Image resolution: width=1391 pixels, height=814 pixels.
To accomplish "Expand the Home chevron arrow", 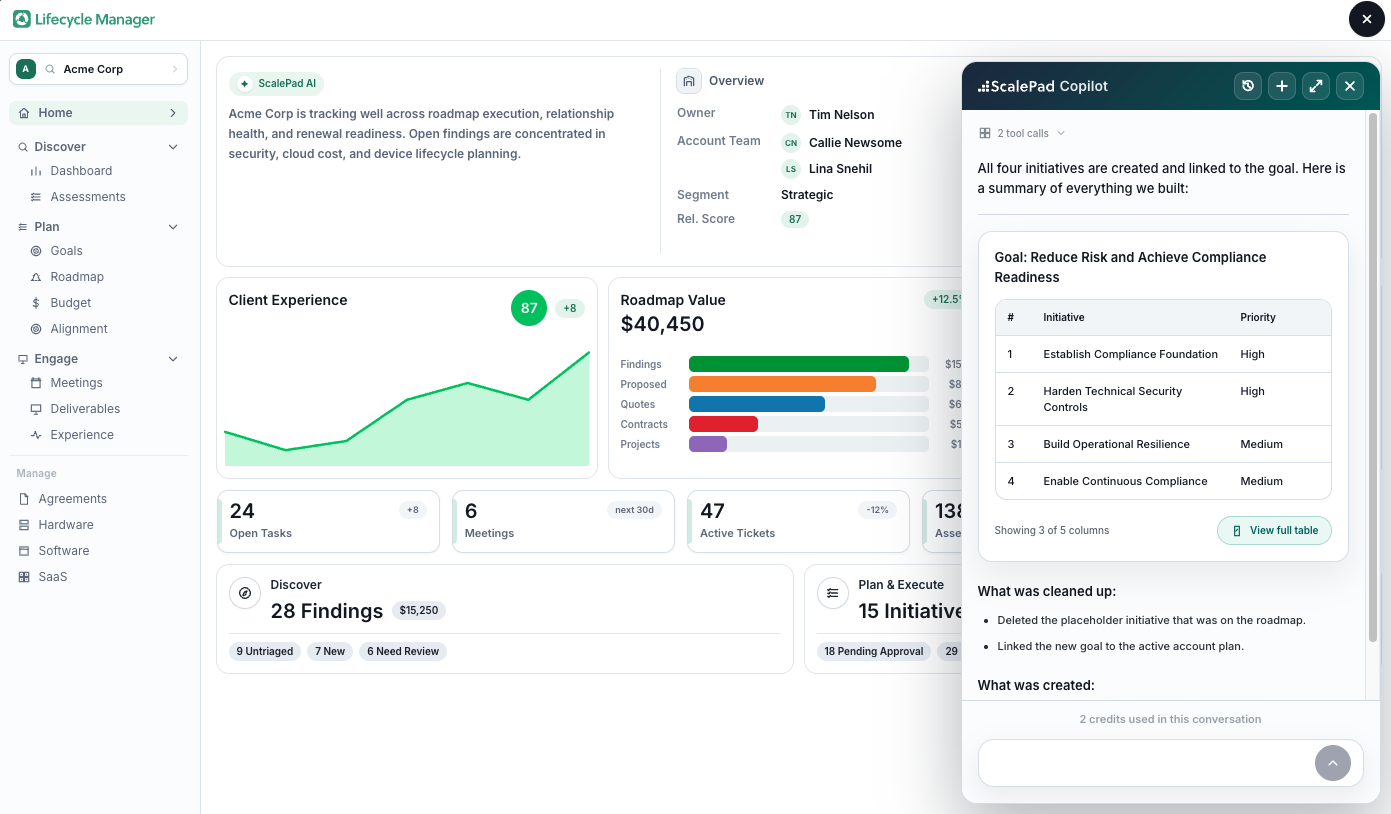I will pos(173,113).
